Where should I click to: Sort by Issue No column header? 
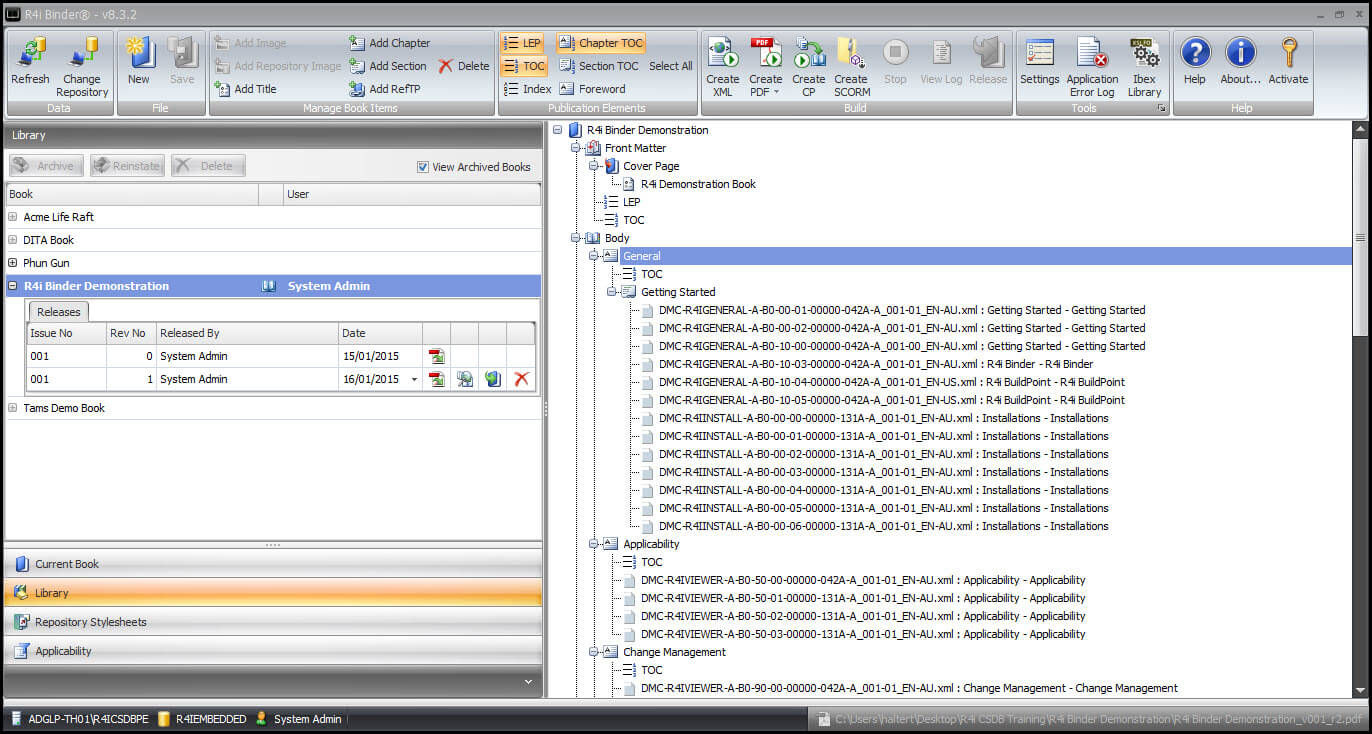(66, 333)
